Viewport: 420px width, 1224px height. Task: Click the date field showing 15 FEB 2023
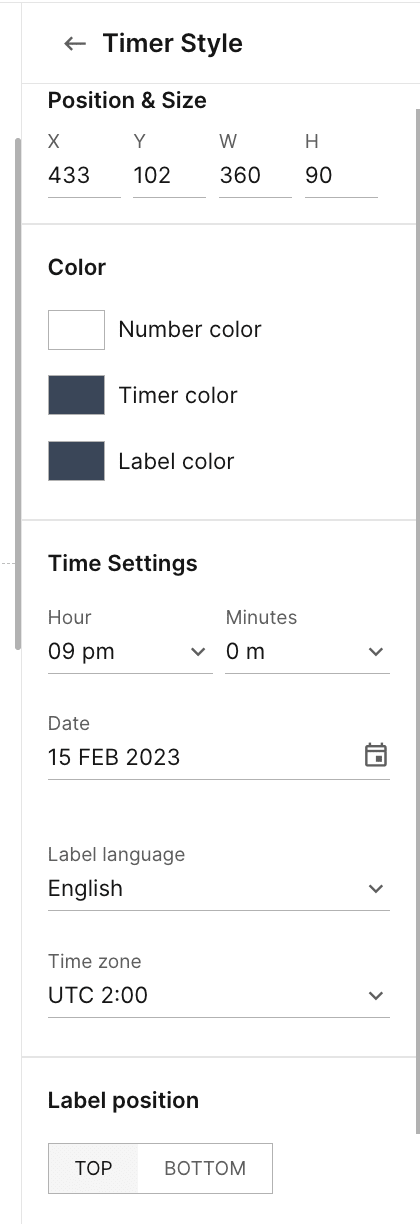click(x=219, y=757)
